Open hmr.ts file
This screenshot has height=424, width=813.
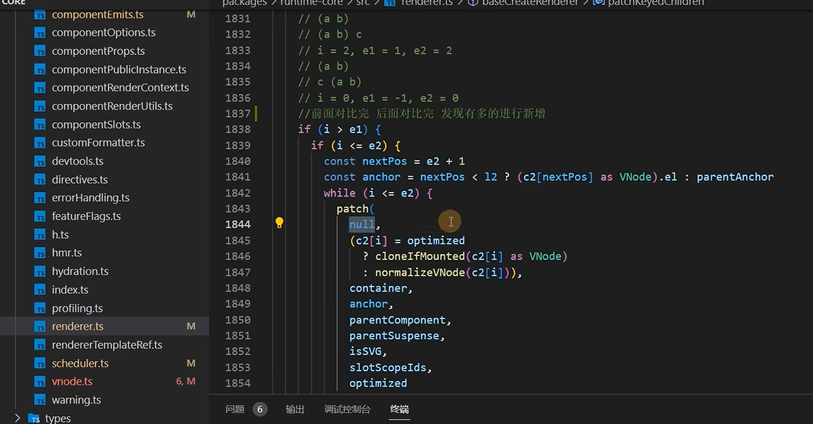point(66,253)
